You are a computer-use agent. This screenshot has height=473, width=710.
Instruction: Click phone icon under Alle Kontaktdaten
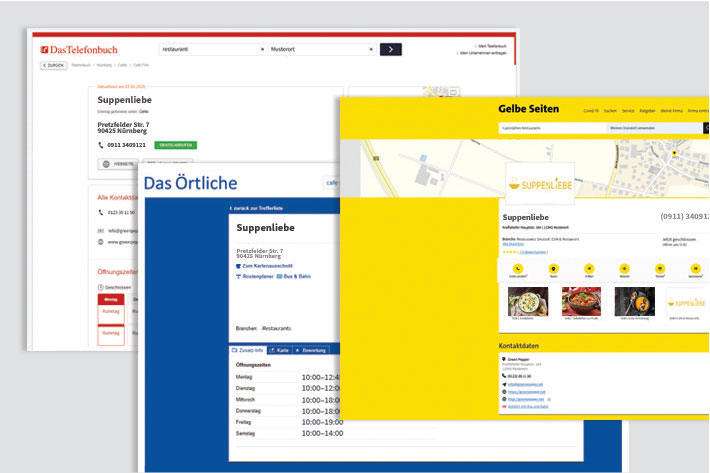coord(101,212)
